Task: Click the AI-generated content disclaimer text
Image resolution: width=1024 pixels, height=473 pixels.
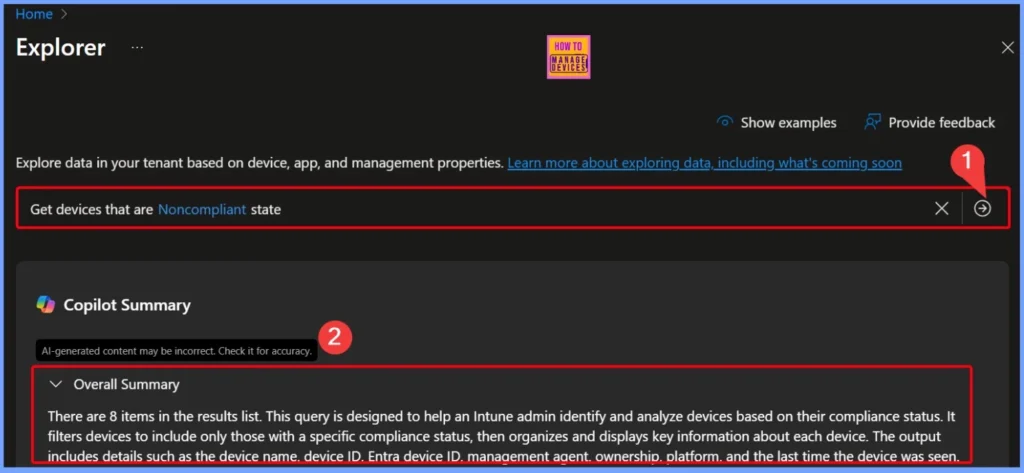Action: click(176, 351)
